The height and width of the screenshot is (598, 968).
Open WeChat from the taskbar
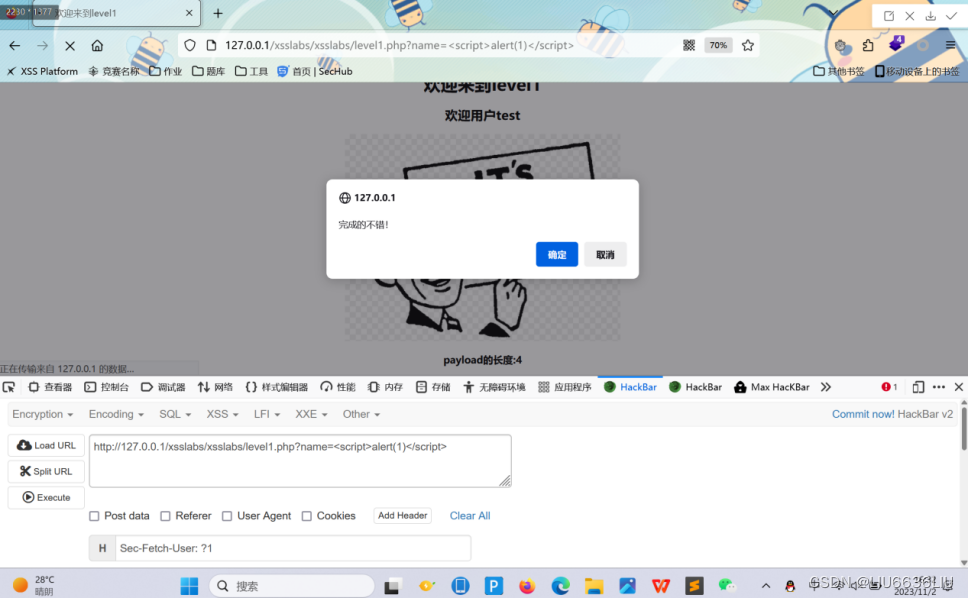point(727,586)
